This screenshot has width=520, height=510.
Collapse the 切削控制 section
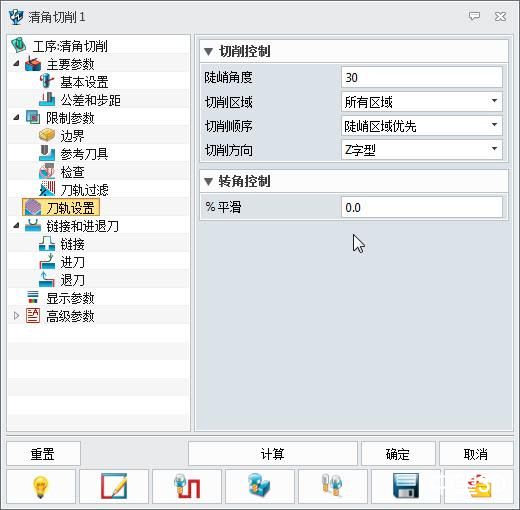click(209, 52)
